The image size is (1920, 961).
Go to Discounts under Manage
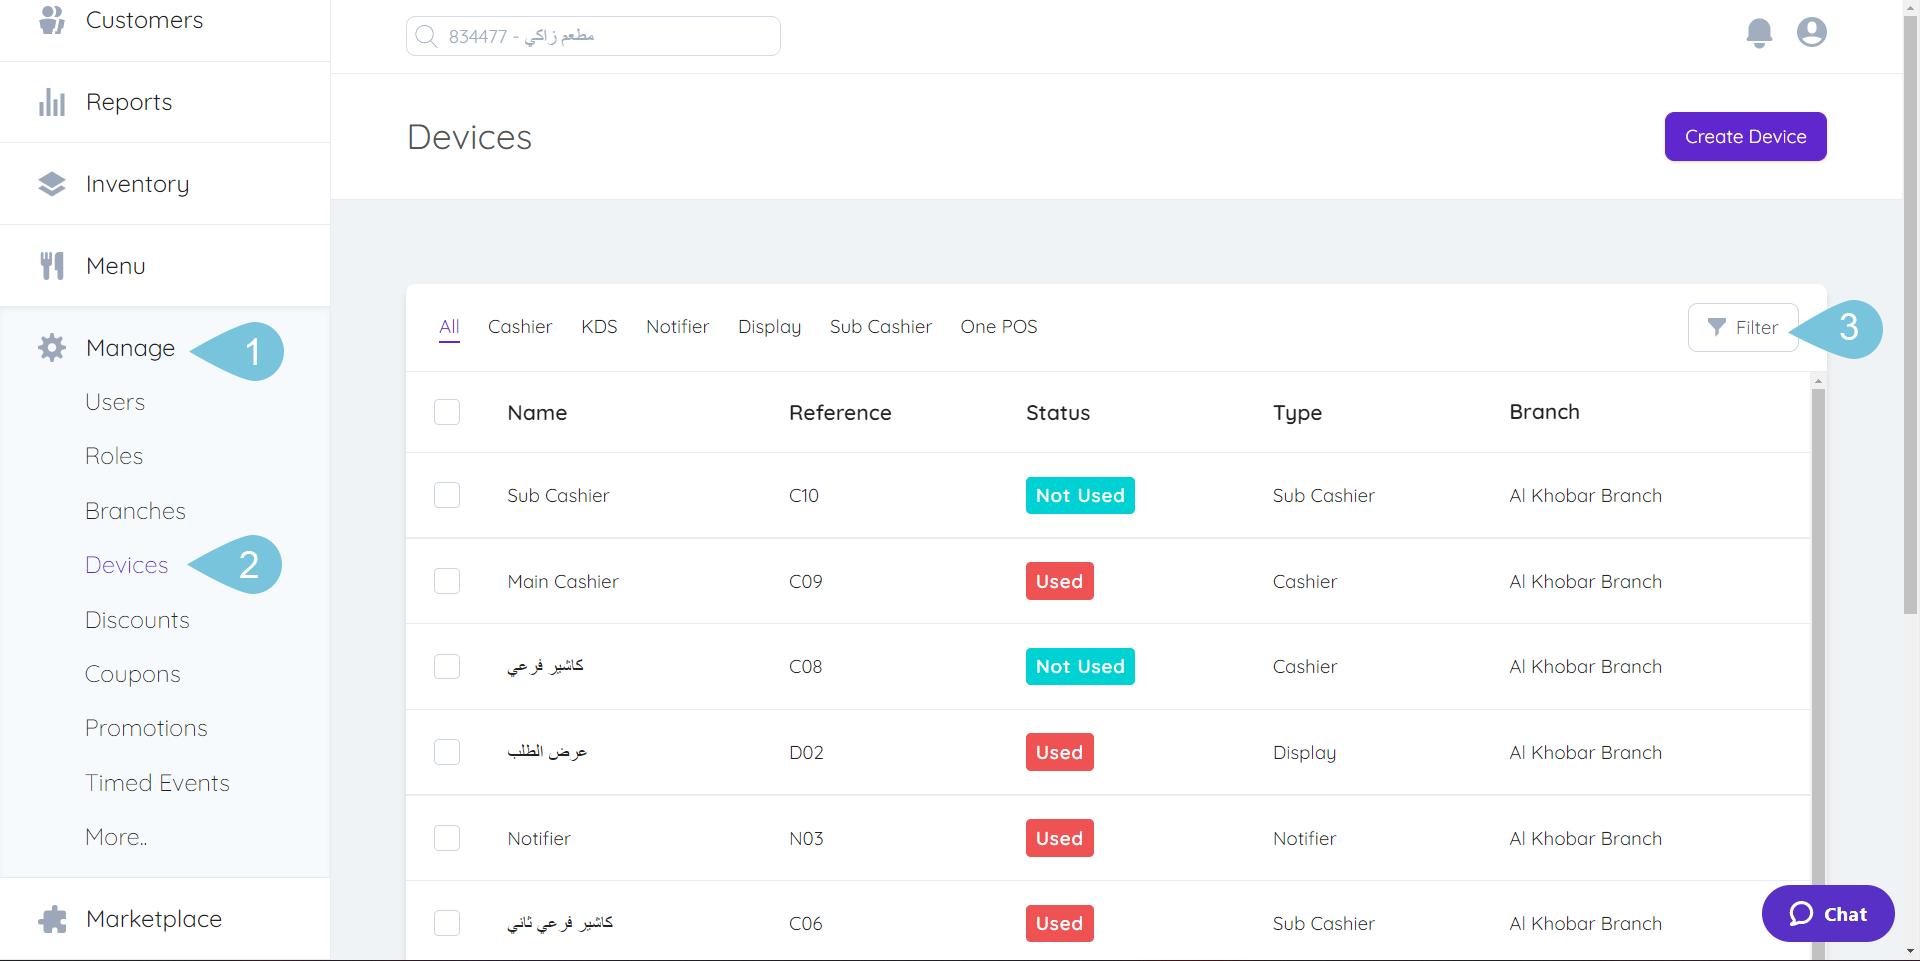[137, 620]
